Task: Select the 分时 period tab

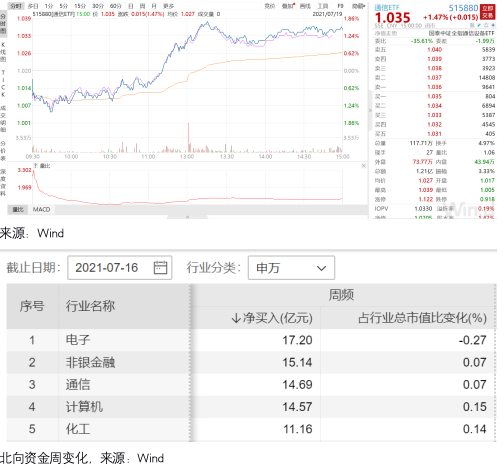Action: click(x=16, y=6)
